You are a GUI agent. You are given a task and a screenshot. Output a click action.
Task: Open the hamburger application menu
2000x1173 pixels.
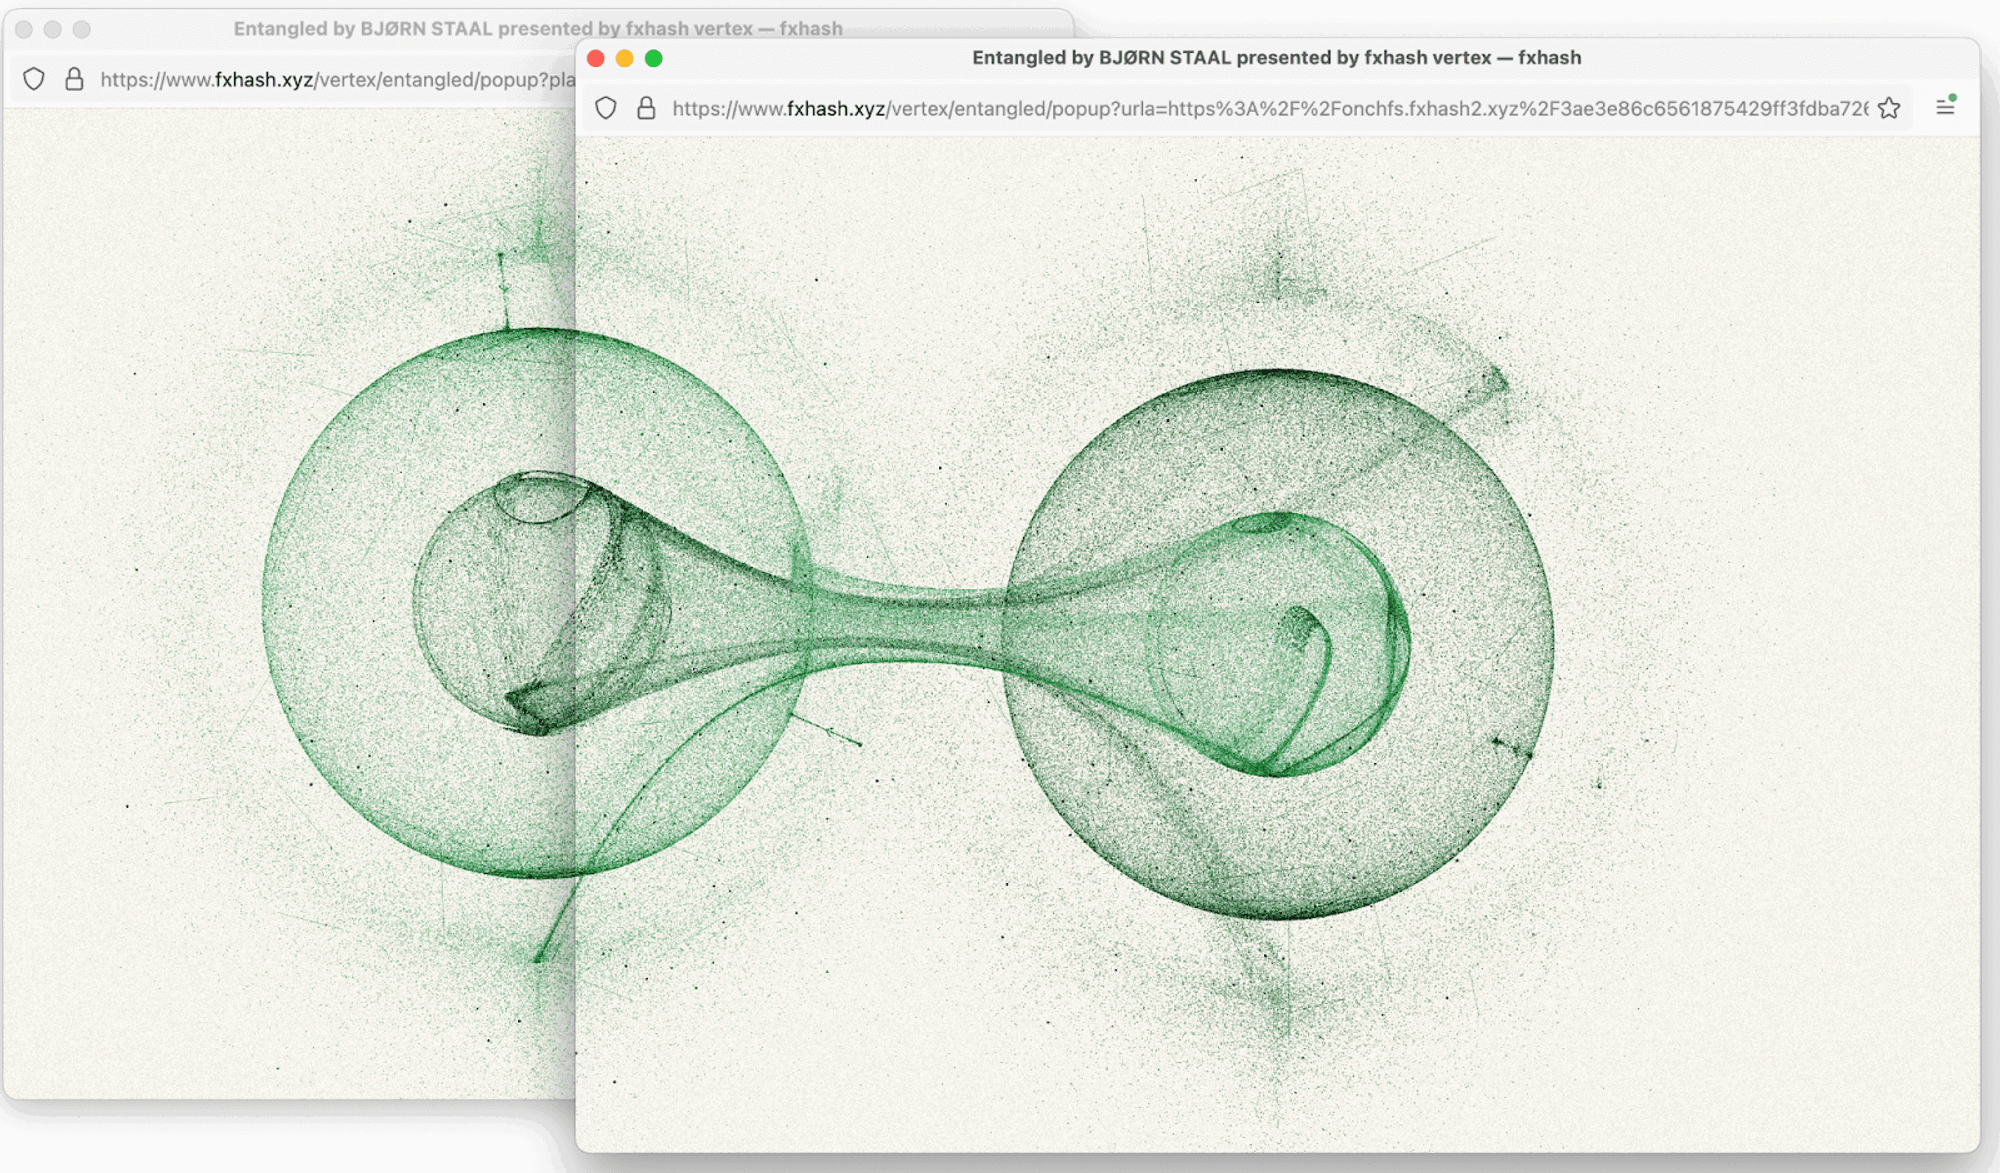point(1945,106)
